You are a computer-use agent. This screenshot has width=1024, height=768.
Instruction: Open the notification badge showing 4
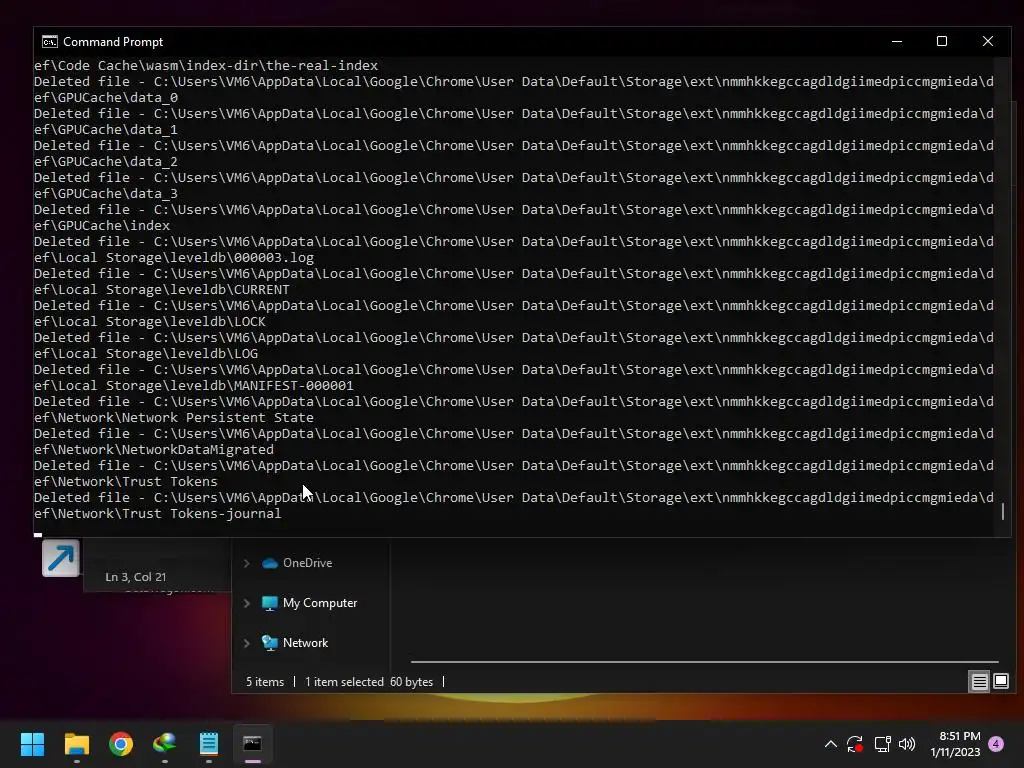coord(996,744)
